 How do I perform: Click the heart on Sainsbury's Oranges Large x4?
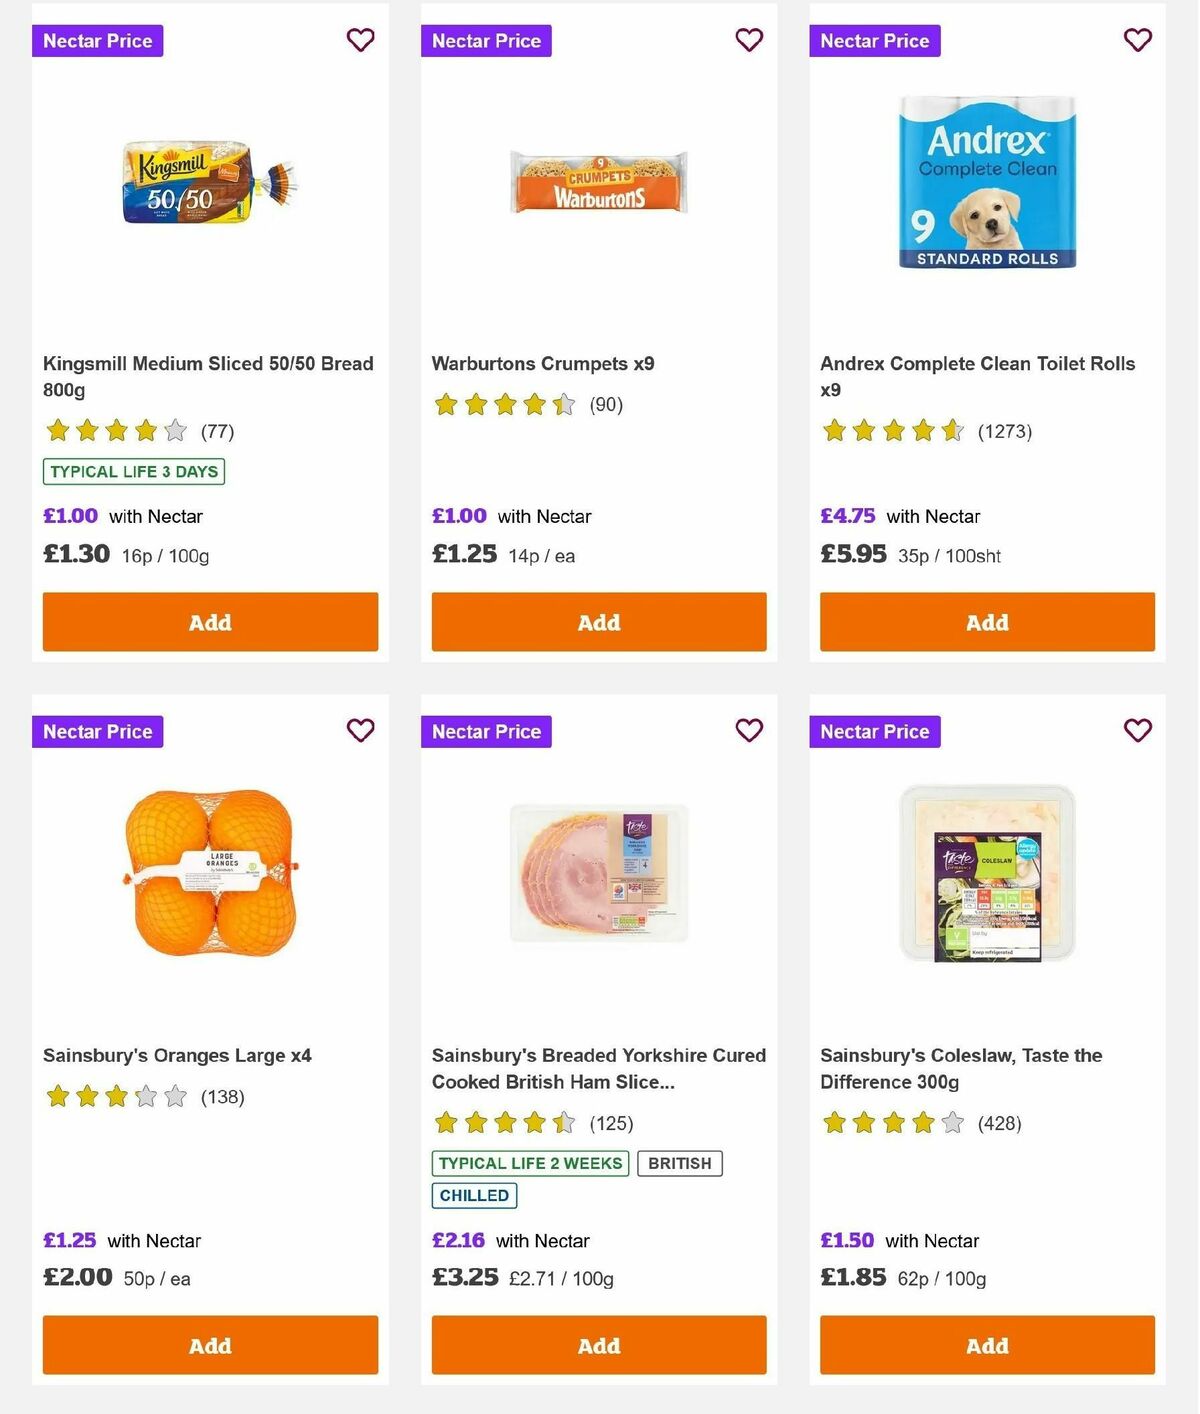[360, 731]
